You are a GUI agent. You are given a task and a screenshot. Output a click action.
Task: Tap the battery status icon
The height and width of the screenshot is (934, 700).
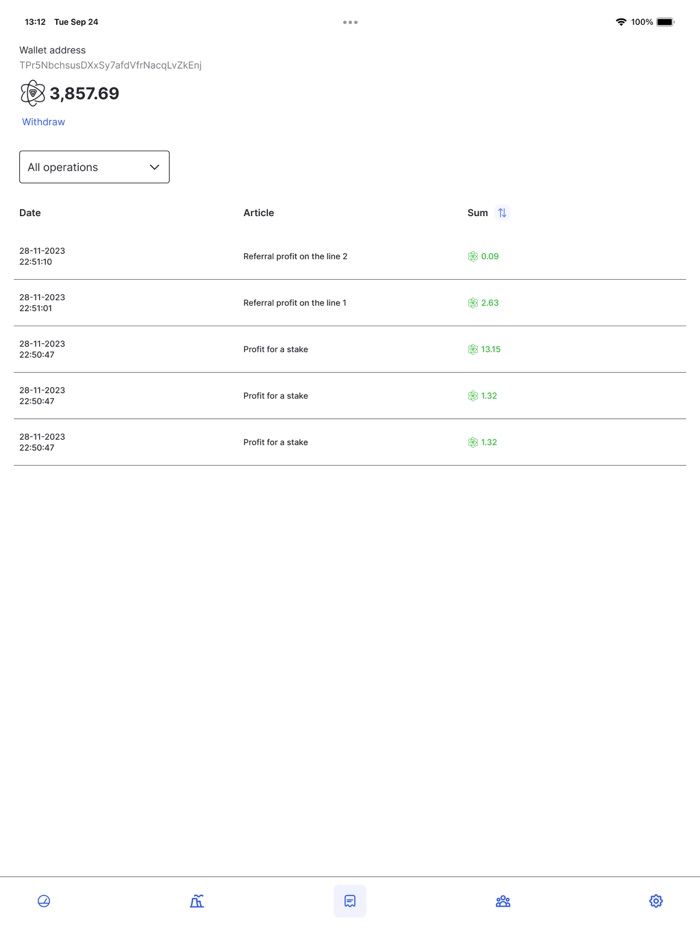[x=665, y=22]
